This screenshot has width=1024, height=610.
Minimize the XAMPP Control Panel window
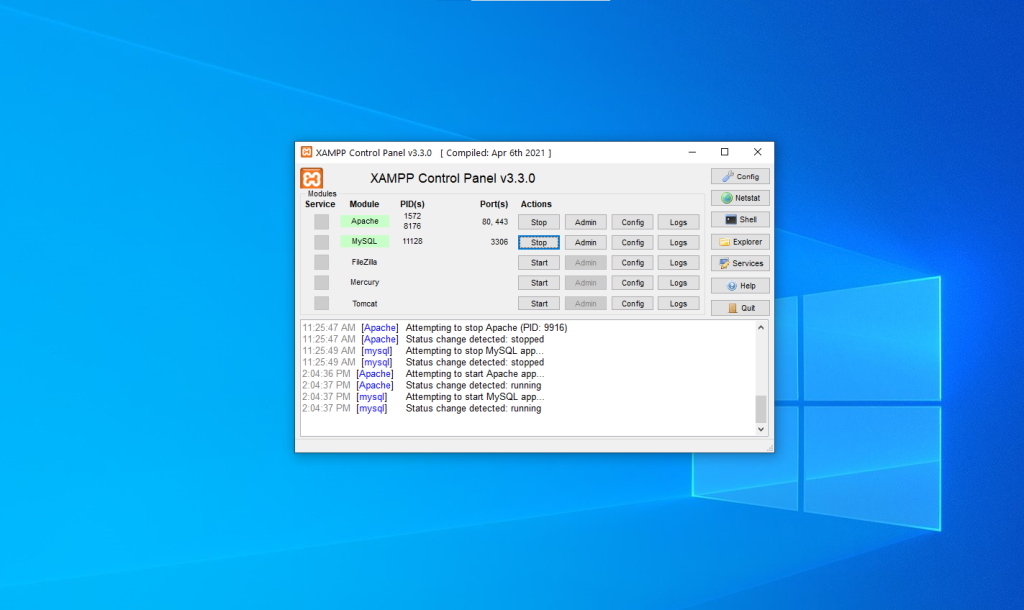692,152
